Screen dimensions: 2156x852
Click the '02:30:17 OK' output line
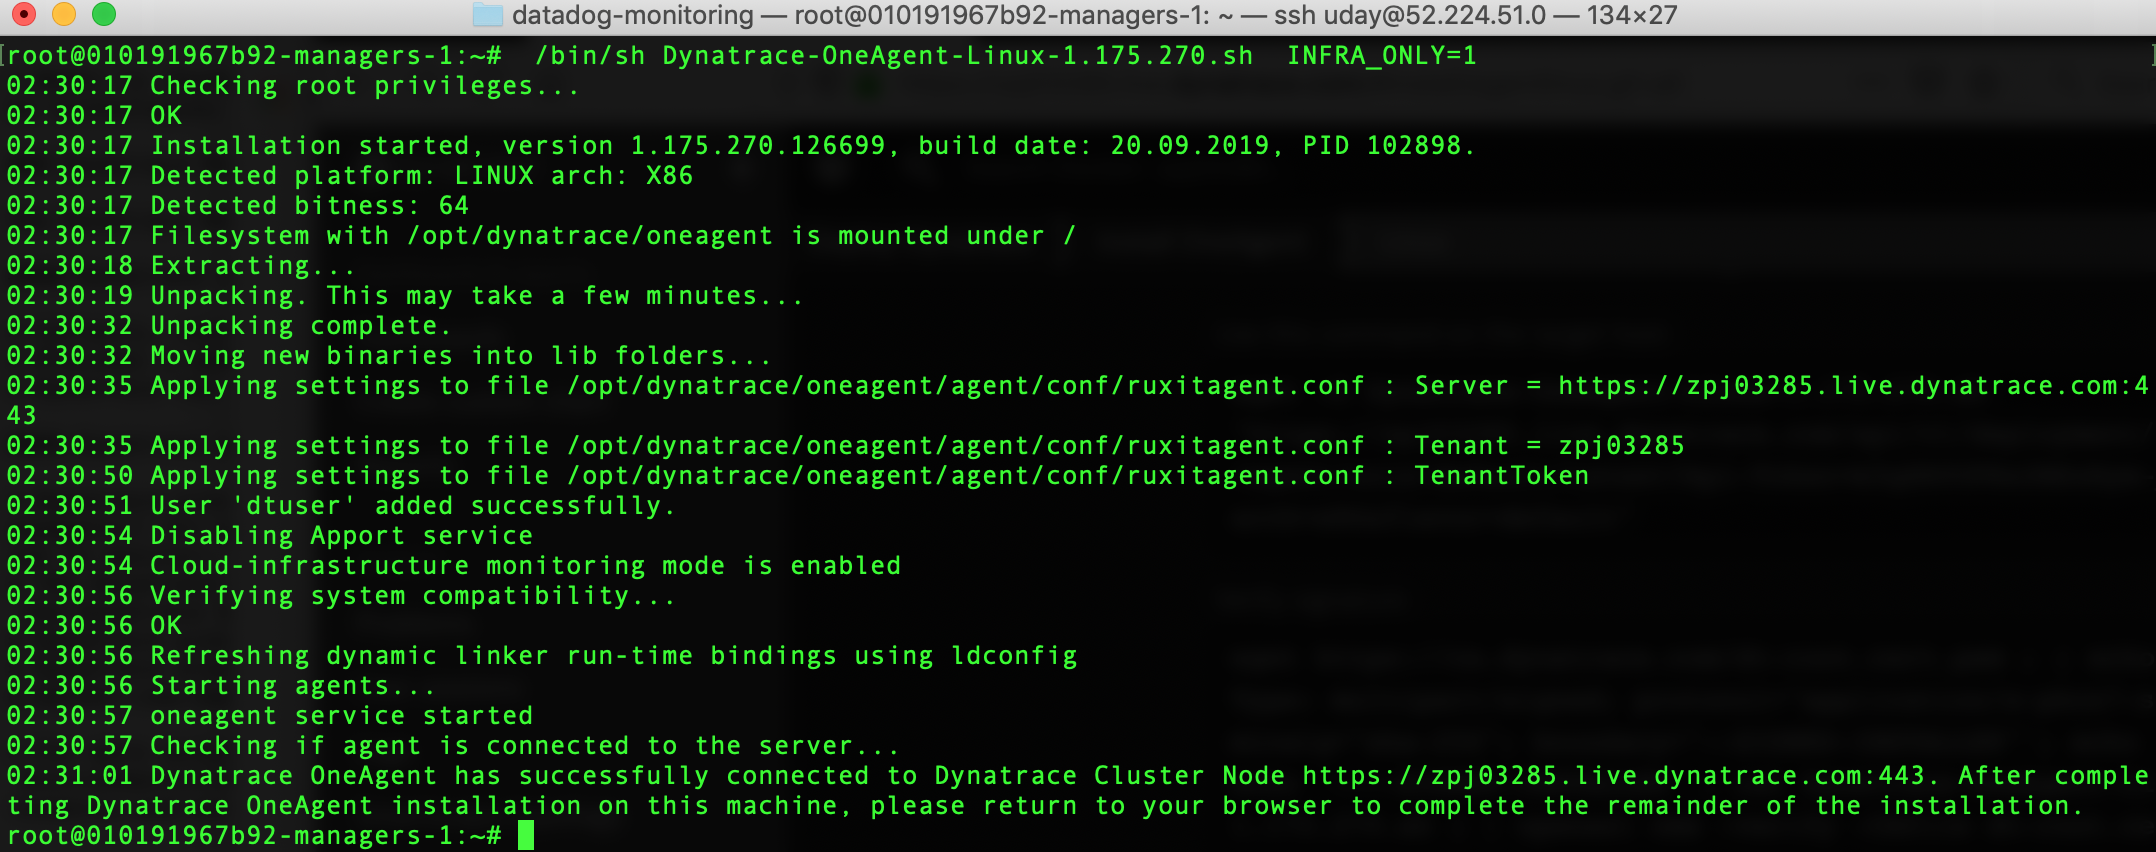(94, 116)
